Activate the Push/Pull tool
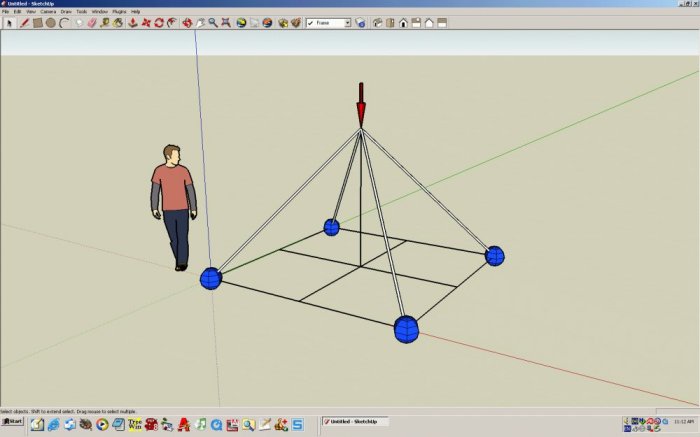This screenshot has width=700, height=437. (x=134, y=22)
